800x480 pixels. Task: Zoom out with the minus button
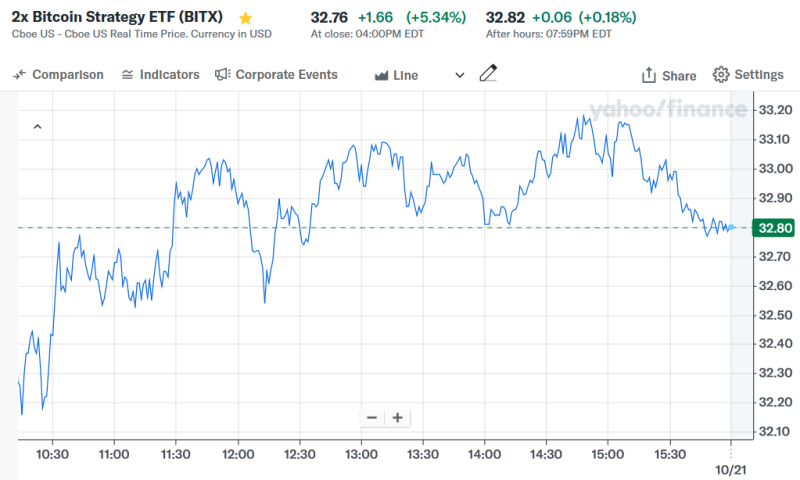[x=372, y=418]
